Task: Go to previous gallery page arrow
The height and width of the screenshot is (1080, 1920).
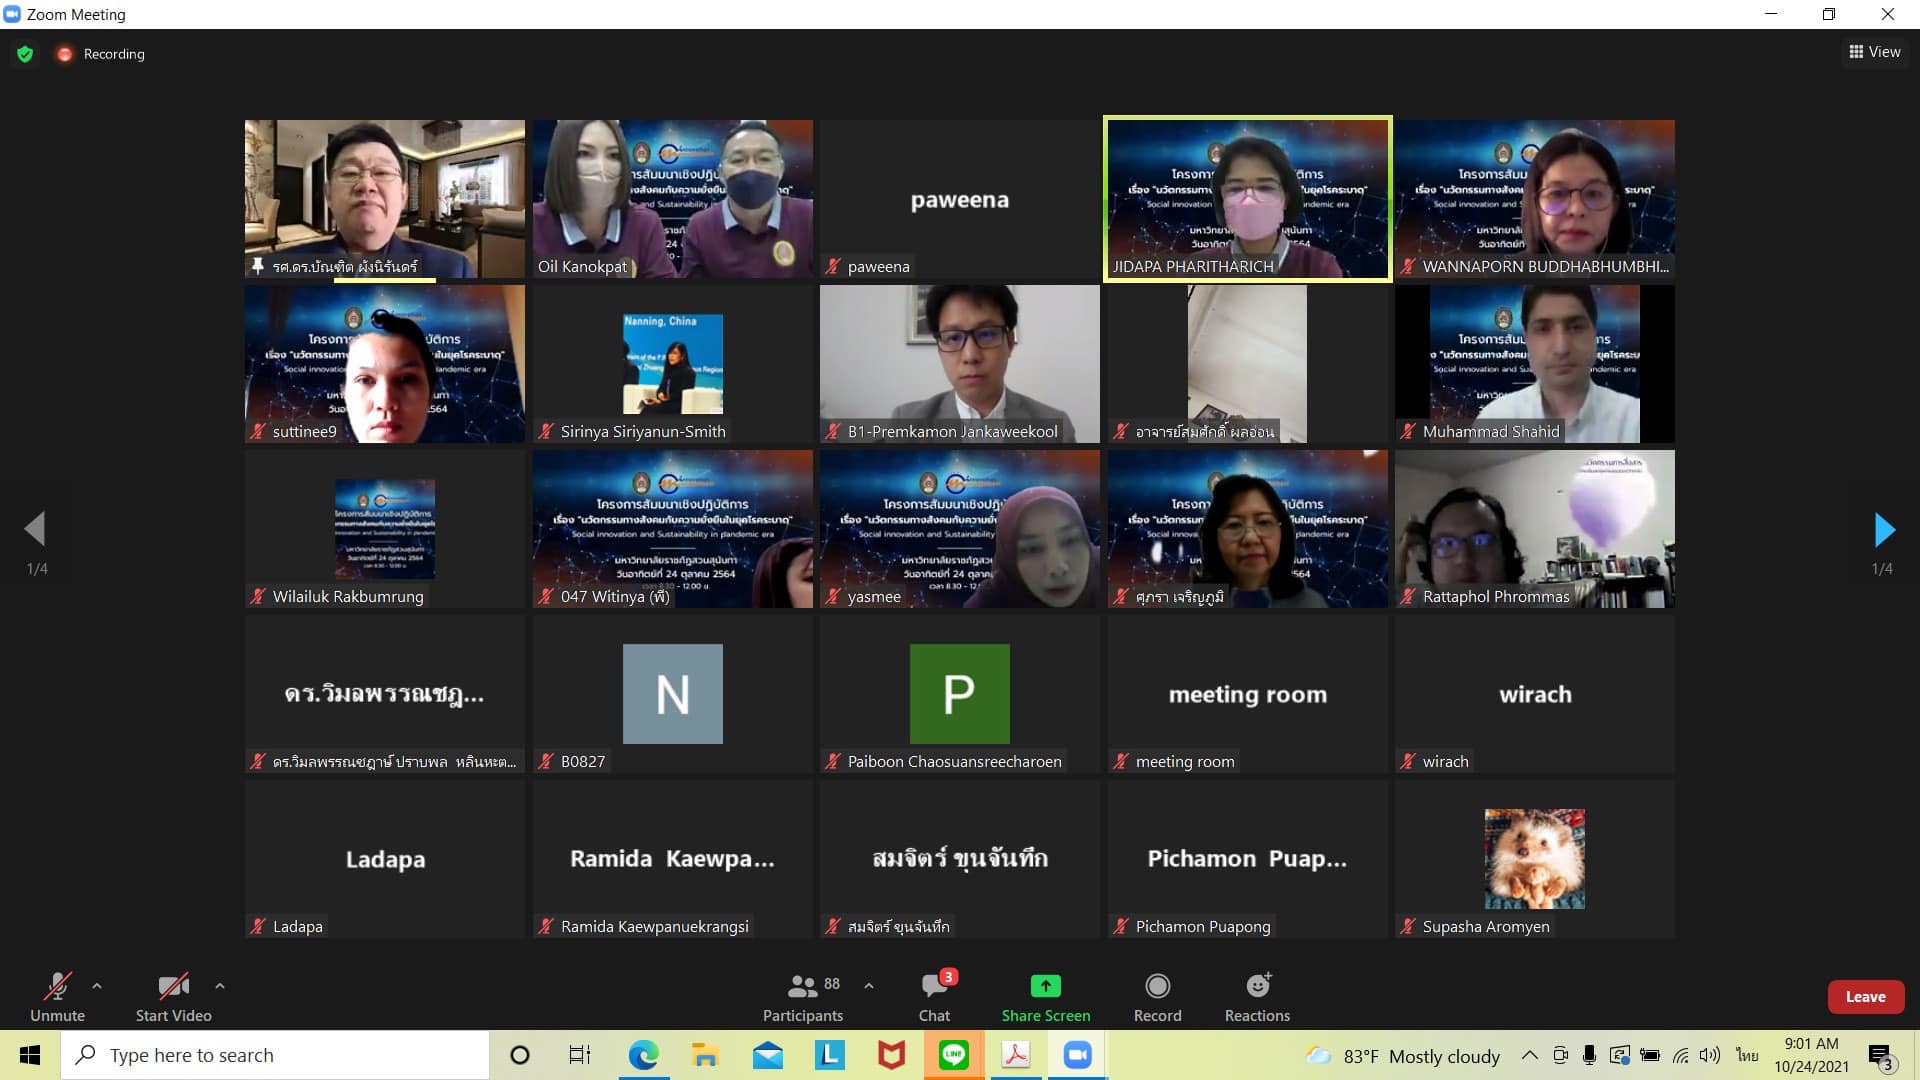Action: pyautogui.click(x=36, y=530)
